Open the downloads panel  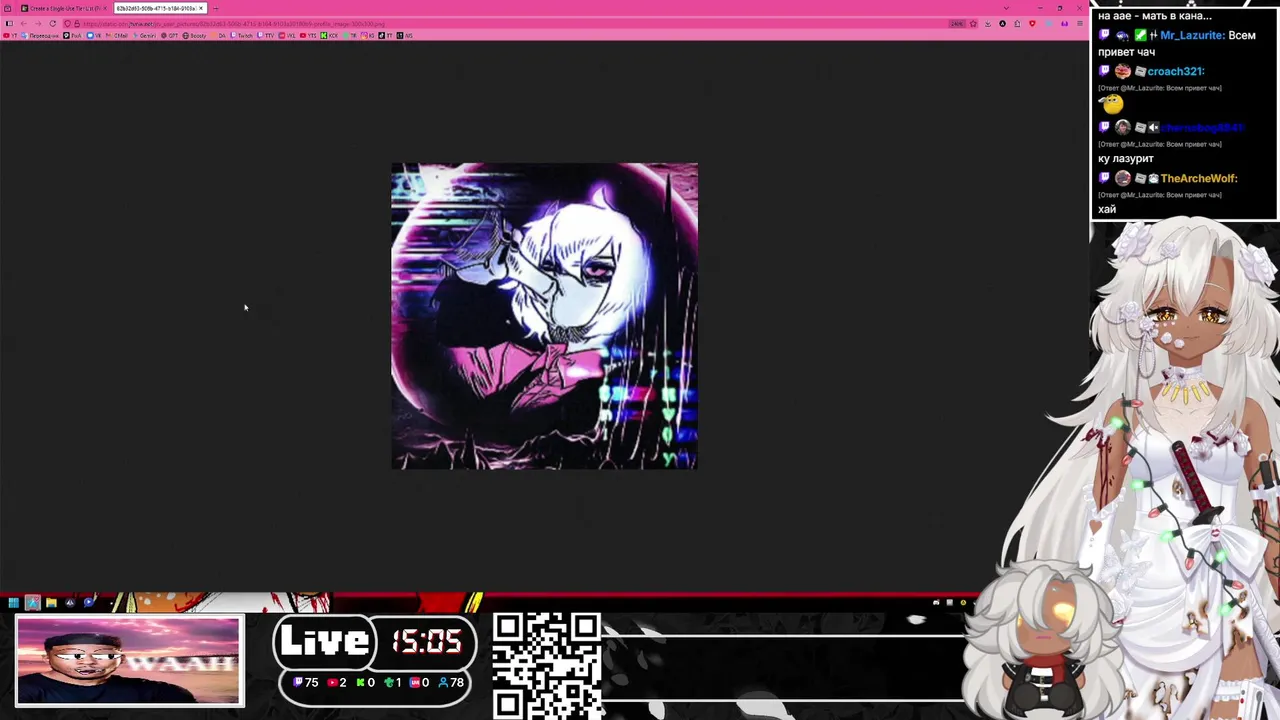(988, 24)
